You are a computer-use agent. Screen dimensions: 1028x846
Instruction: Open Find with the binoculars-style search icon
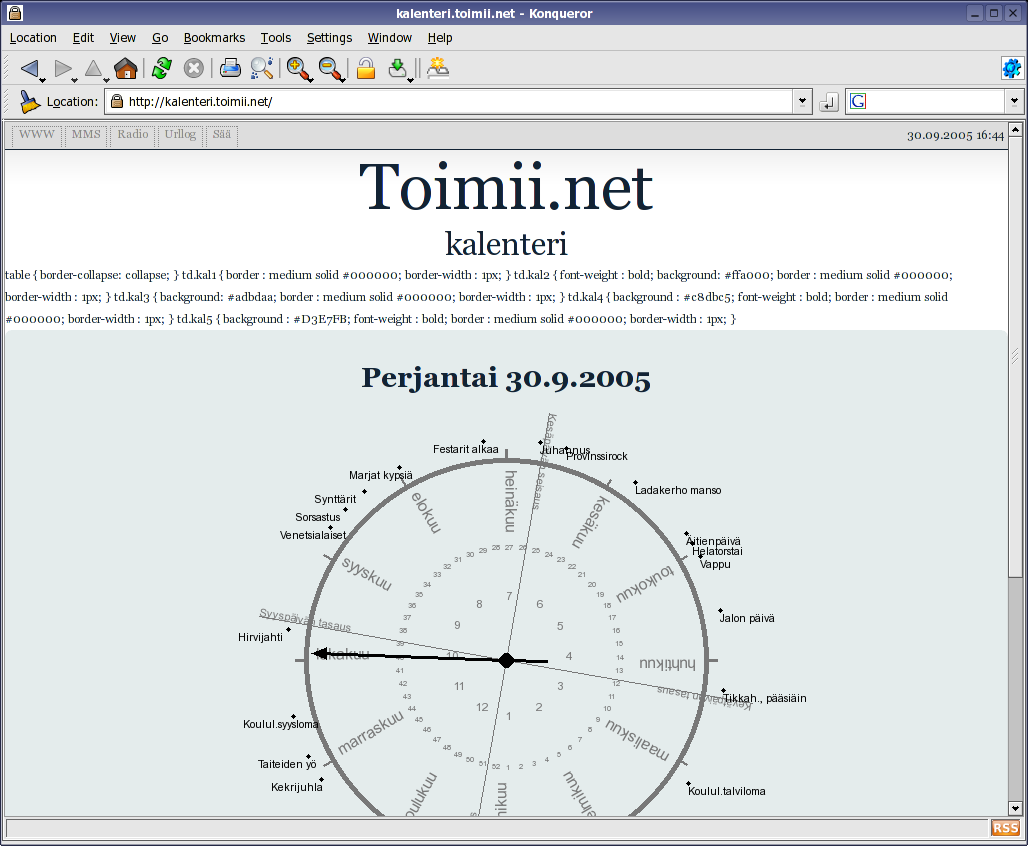[x=262, y=68]
